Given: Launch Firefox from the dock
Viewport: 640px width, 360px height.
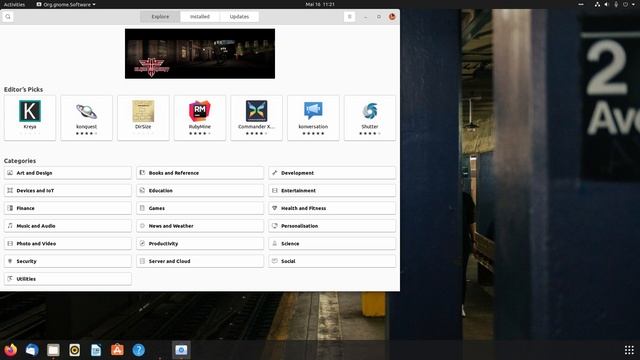Looking at the screenshot, I should [x=11, y=350].
